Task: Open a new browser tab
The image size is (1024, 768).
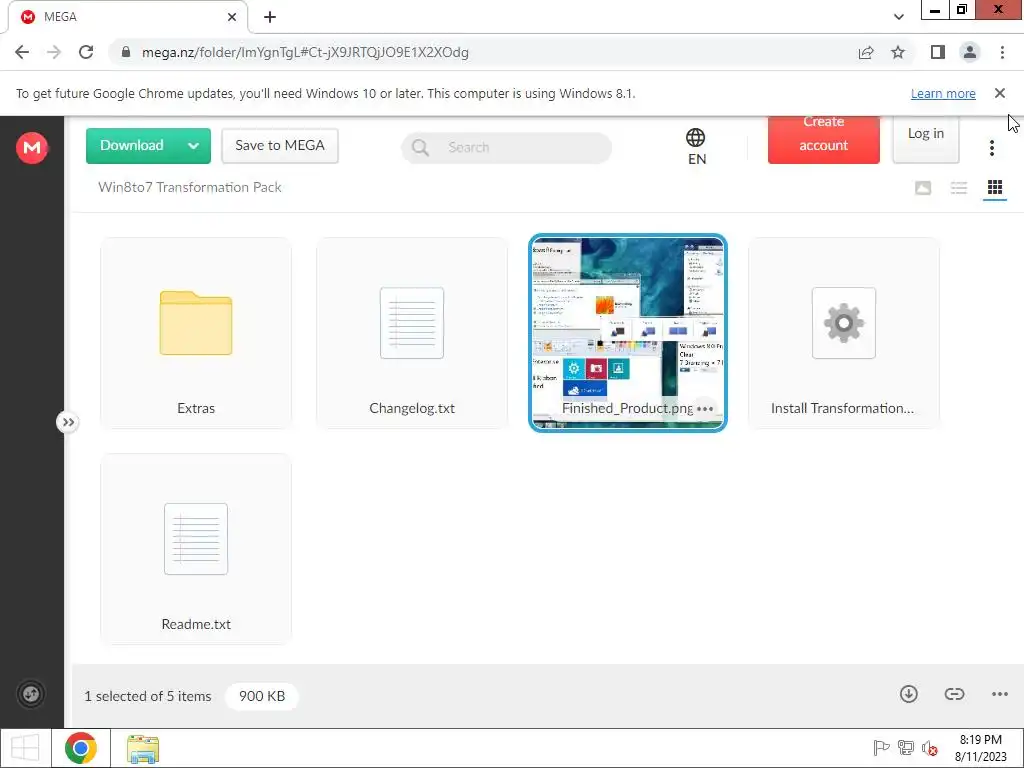Action: pyautogui.click(x=270, y=17)
